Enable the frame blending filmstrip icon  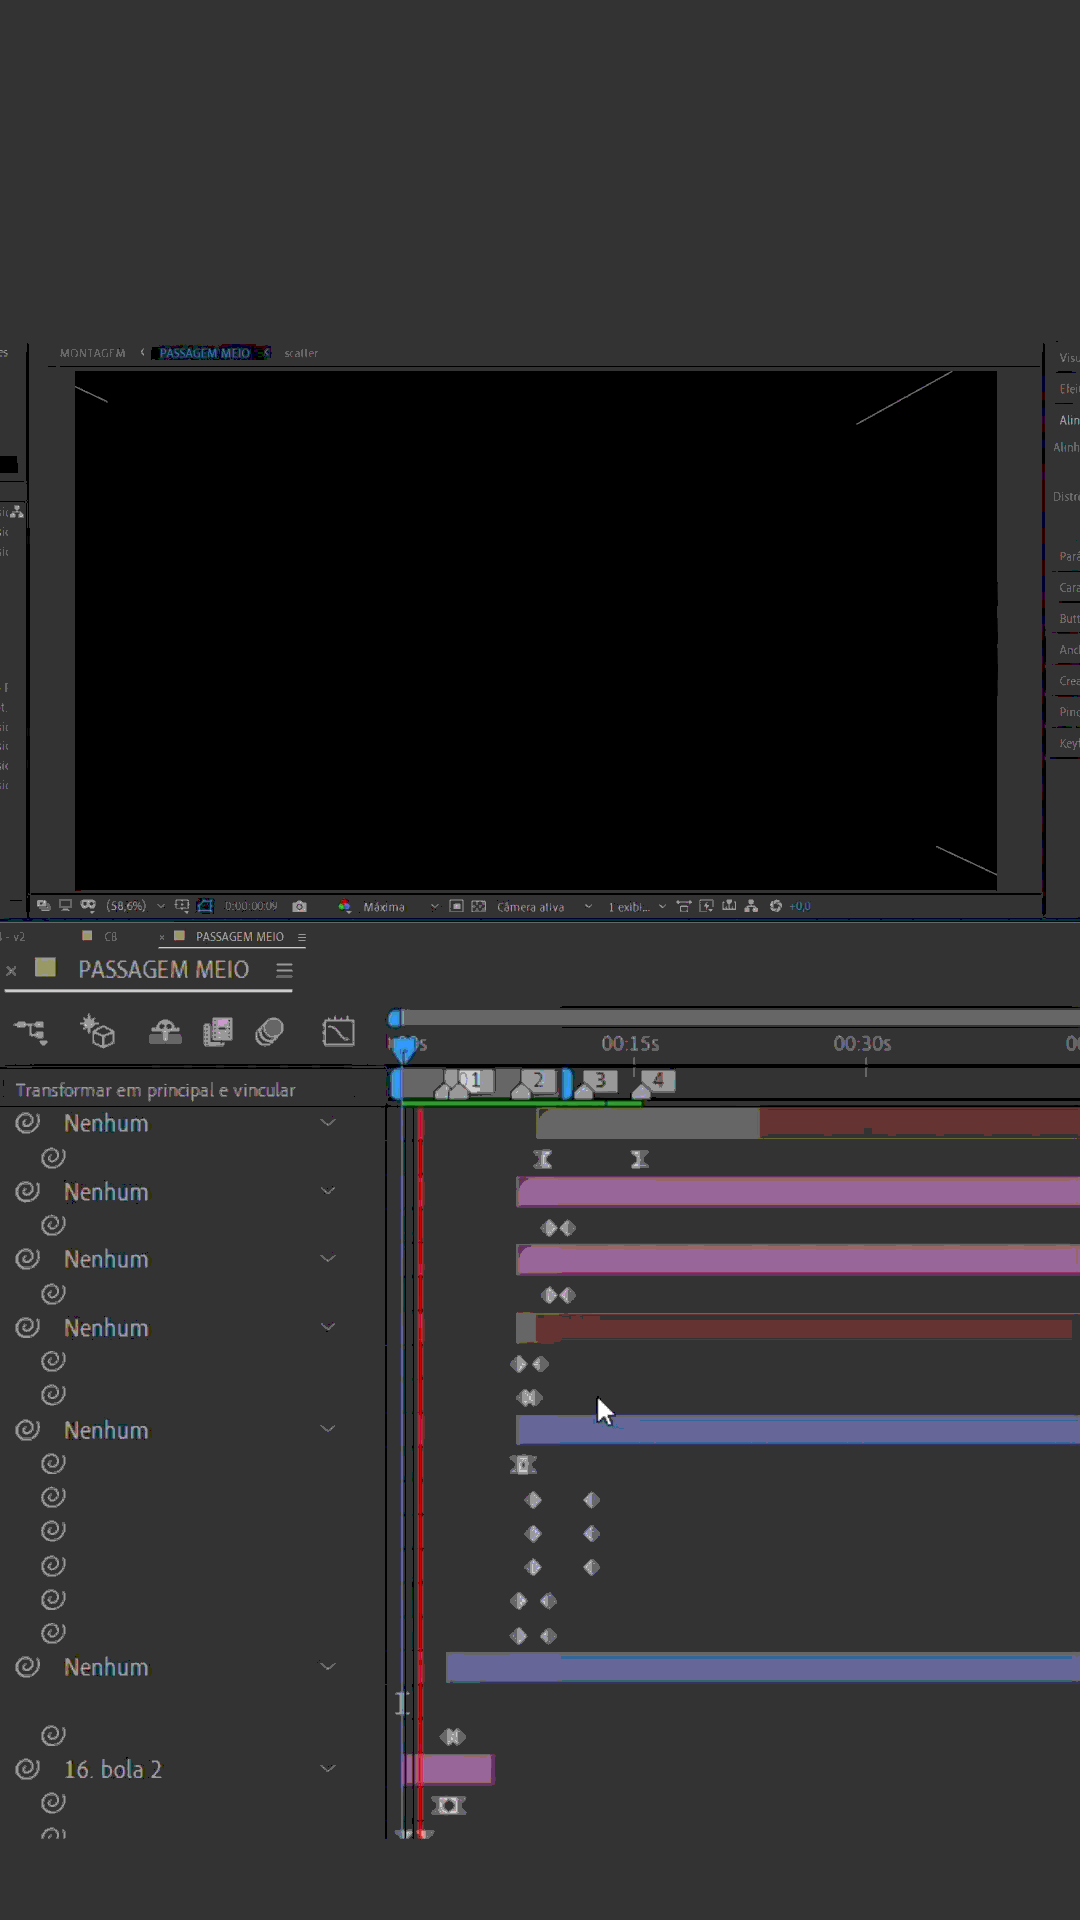click(x=217, y=1031)
